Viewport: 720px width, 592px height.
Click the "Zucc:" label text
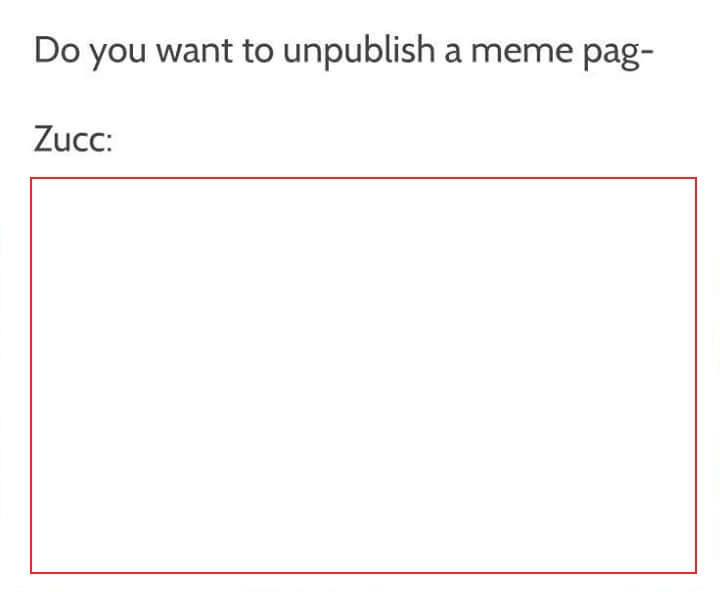tap(73, 139)
